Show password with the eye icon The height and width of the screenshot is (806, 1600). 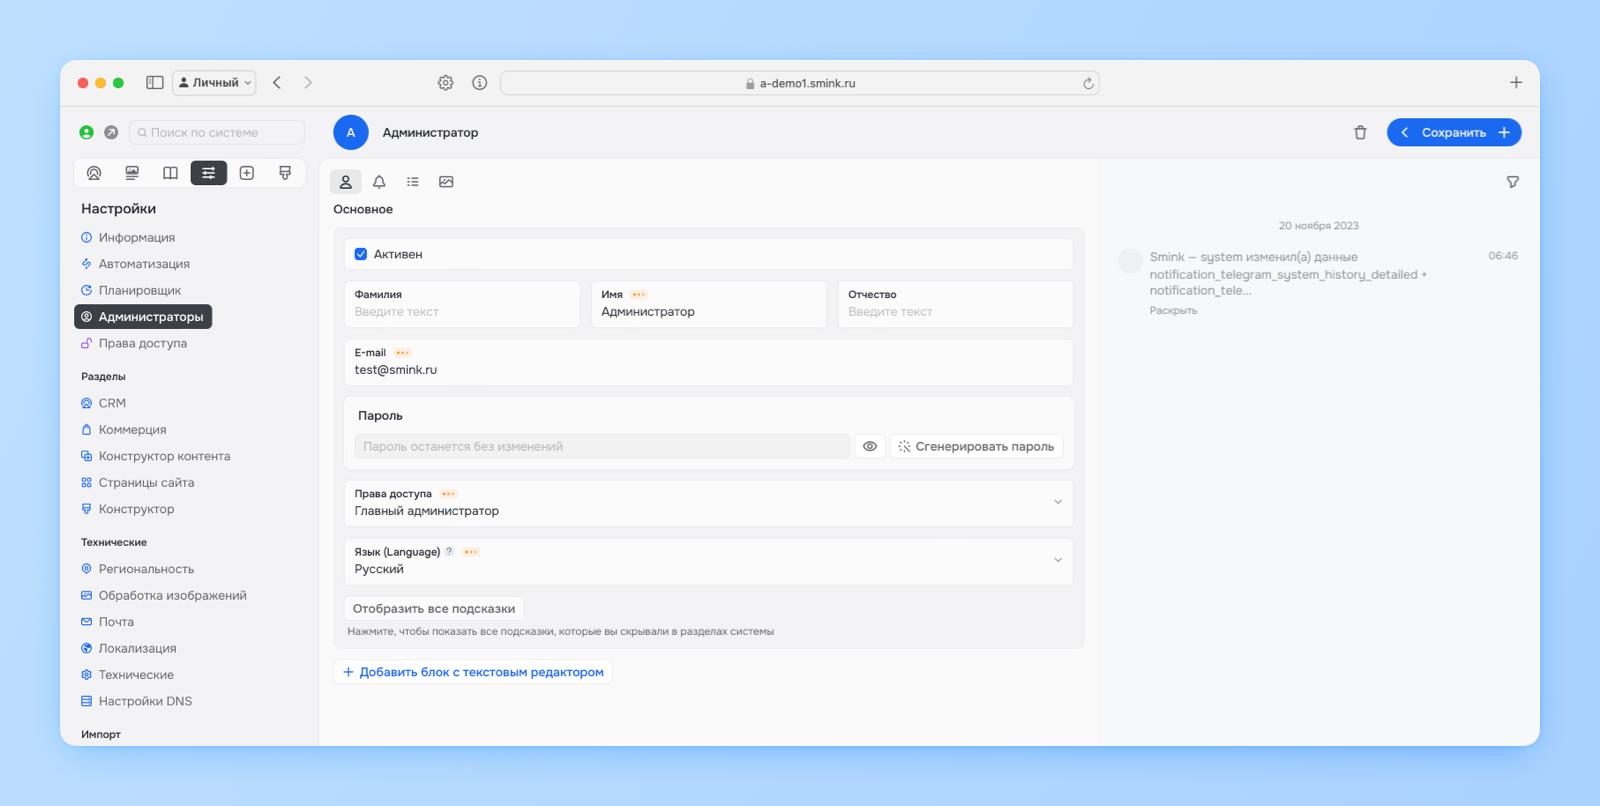[870, 446]
